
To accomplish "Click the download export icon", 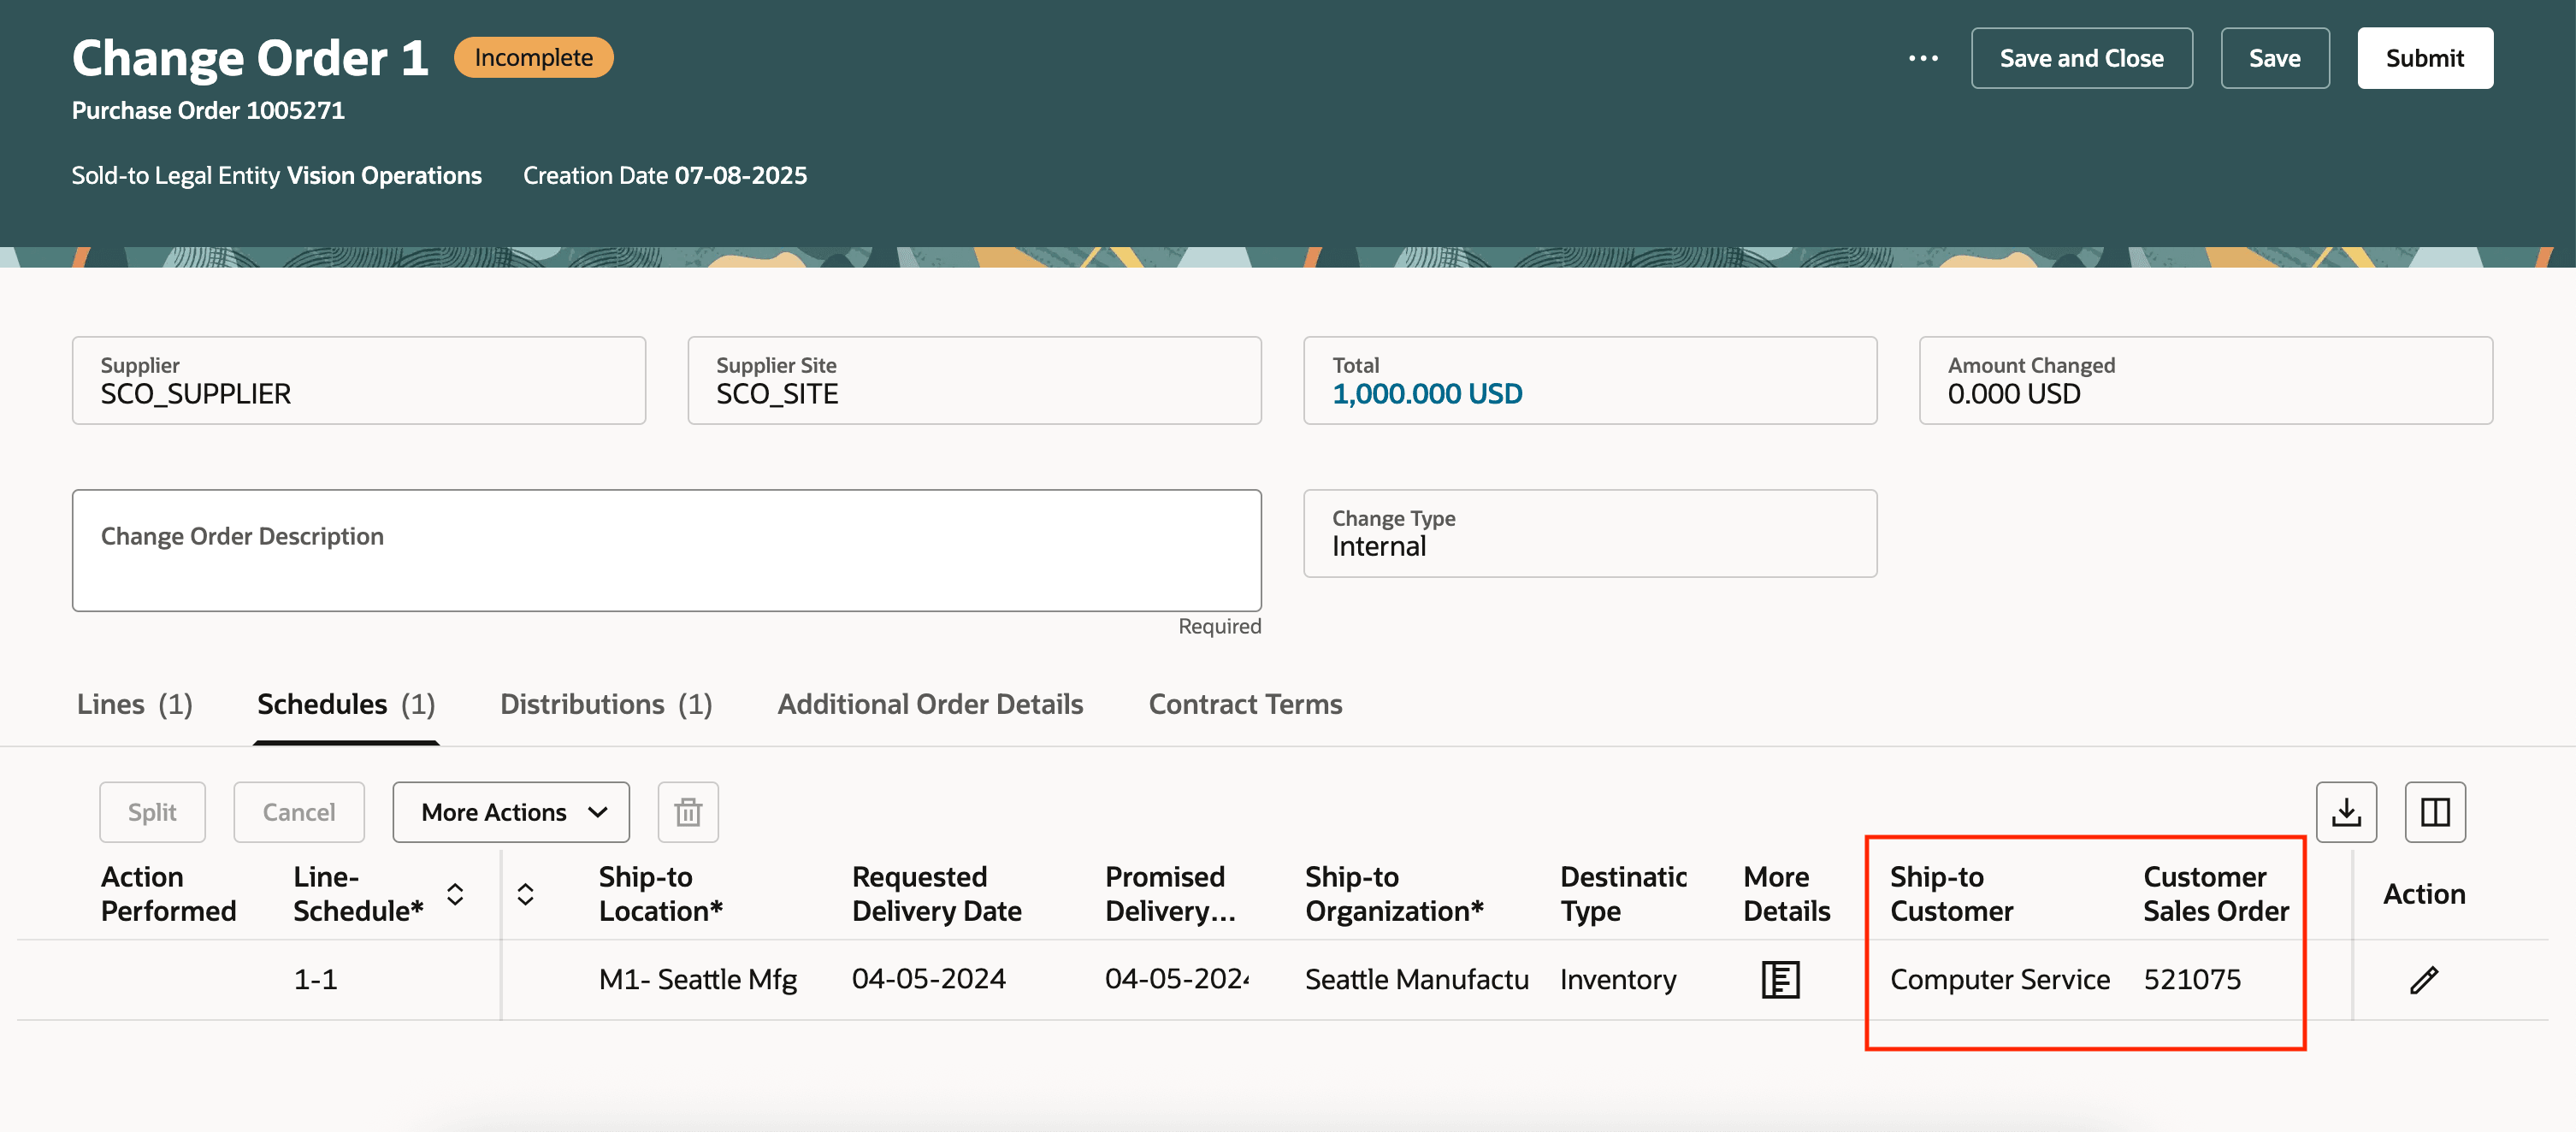I will (x=2345, y=811).
